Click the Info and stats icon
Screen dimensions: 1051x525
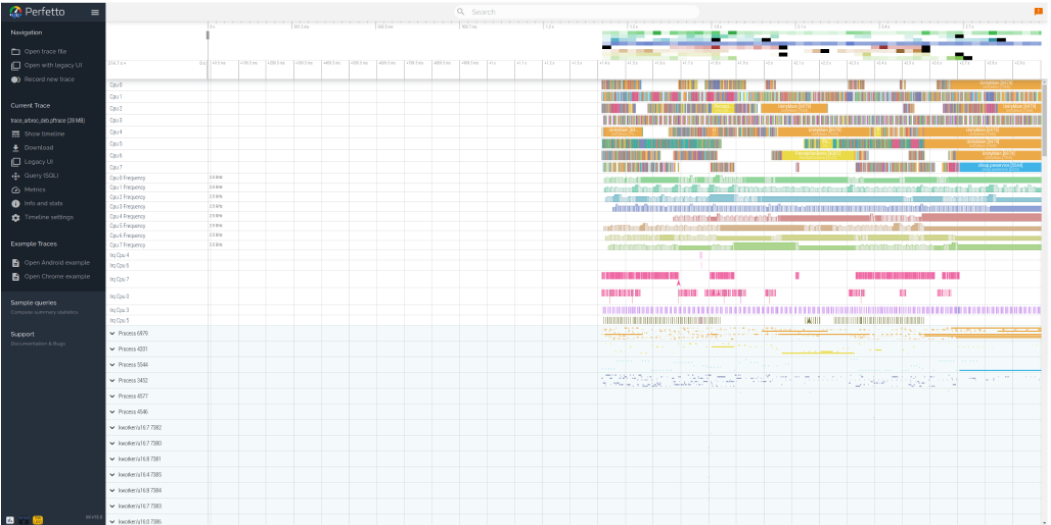16,203
